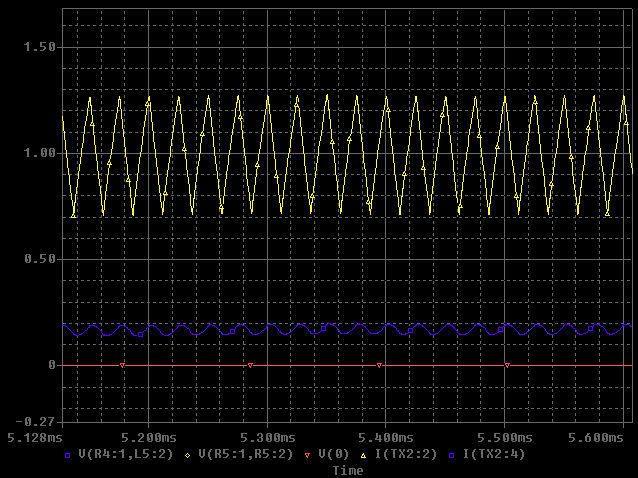The height and width of the screenshot is (478, 638).
Task: Click the 1.50 y-axis label
Action: coord(39,47)
